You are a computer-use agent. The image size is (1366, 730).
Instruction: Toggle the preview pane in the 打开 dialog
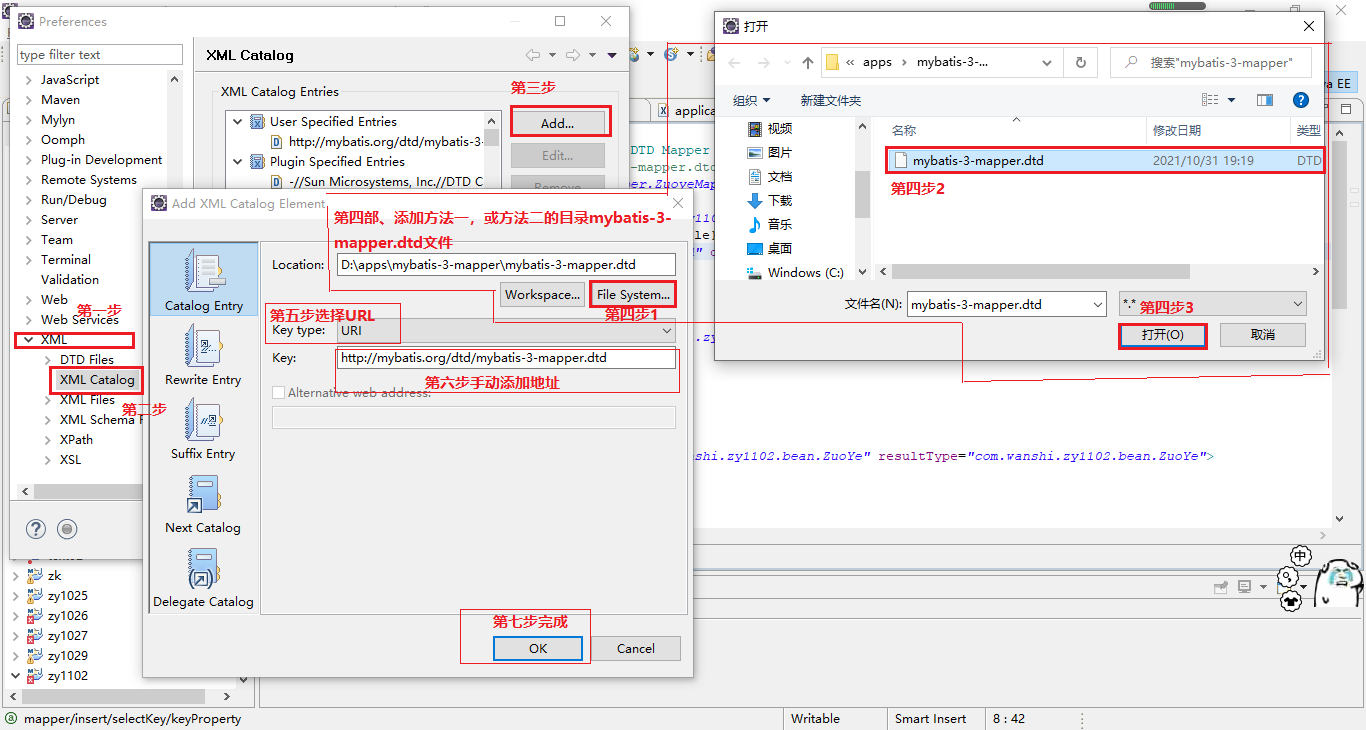click(x=1263, y=99)
